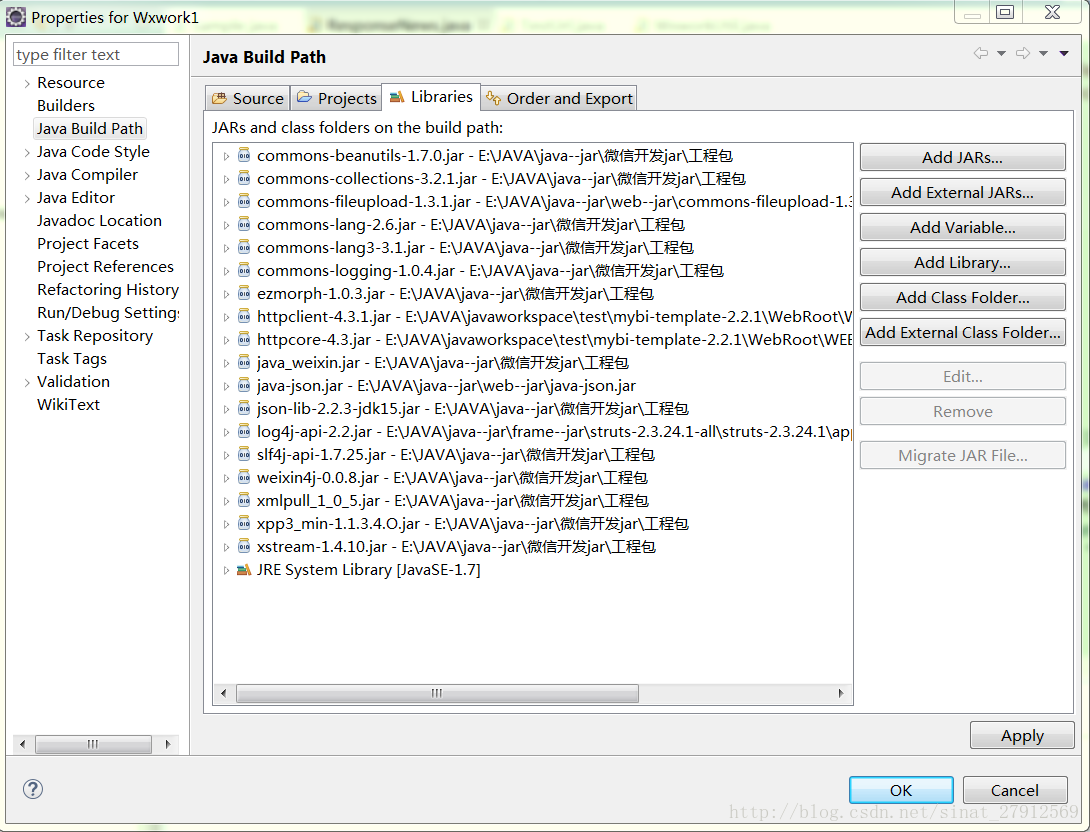Click Add External Class Folder... button
The width and height of the screenshot is (1090, 832).
click(x=962, y=332)
